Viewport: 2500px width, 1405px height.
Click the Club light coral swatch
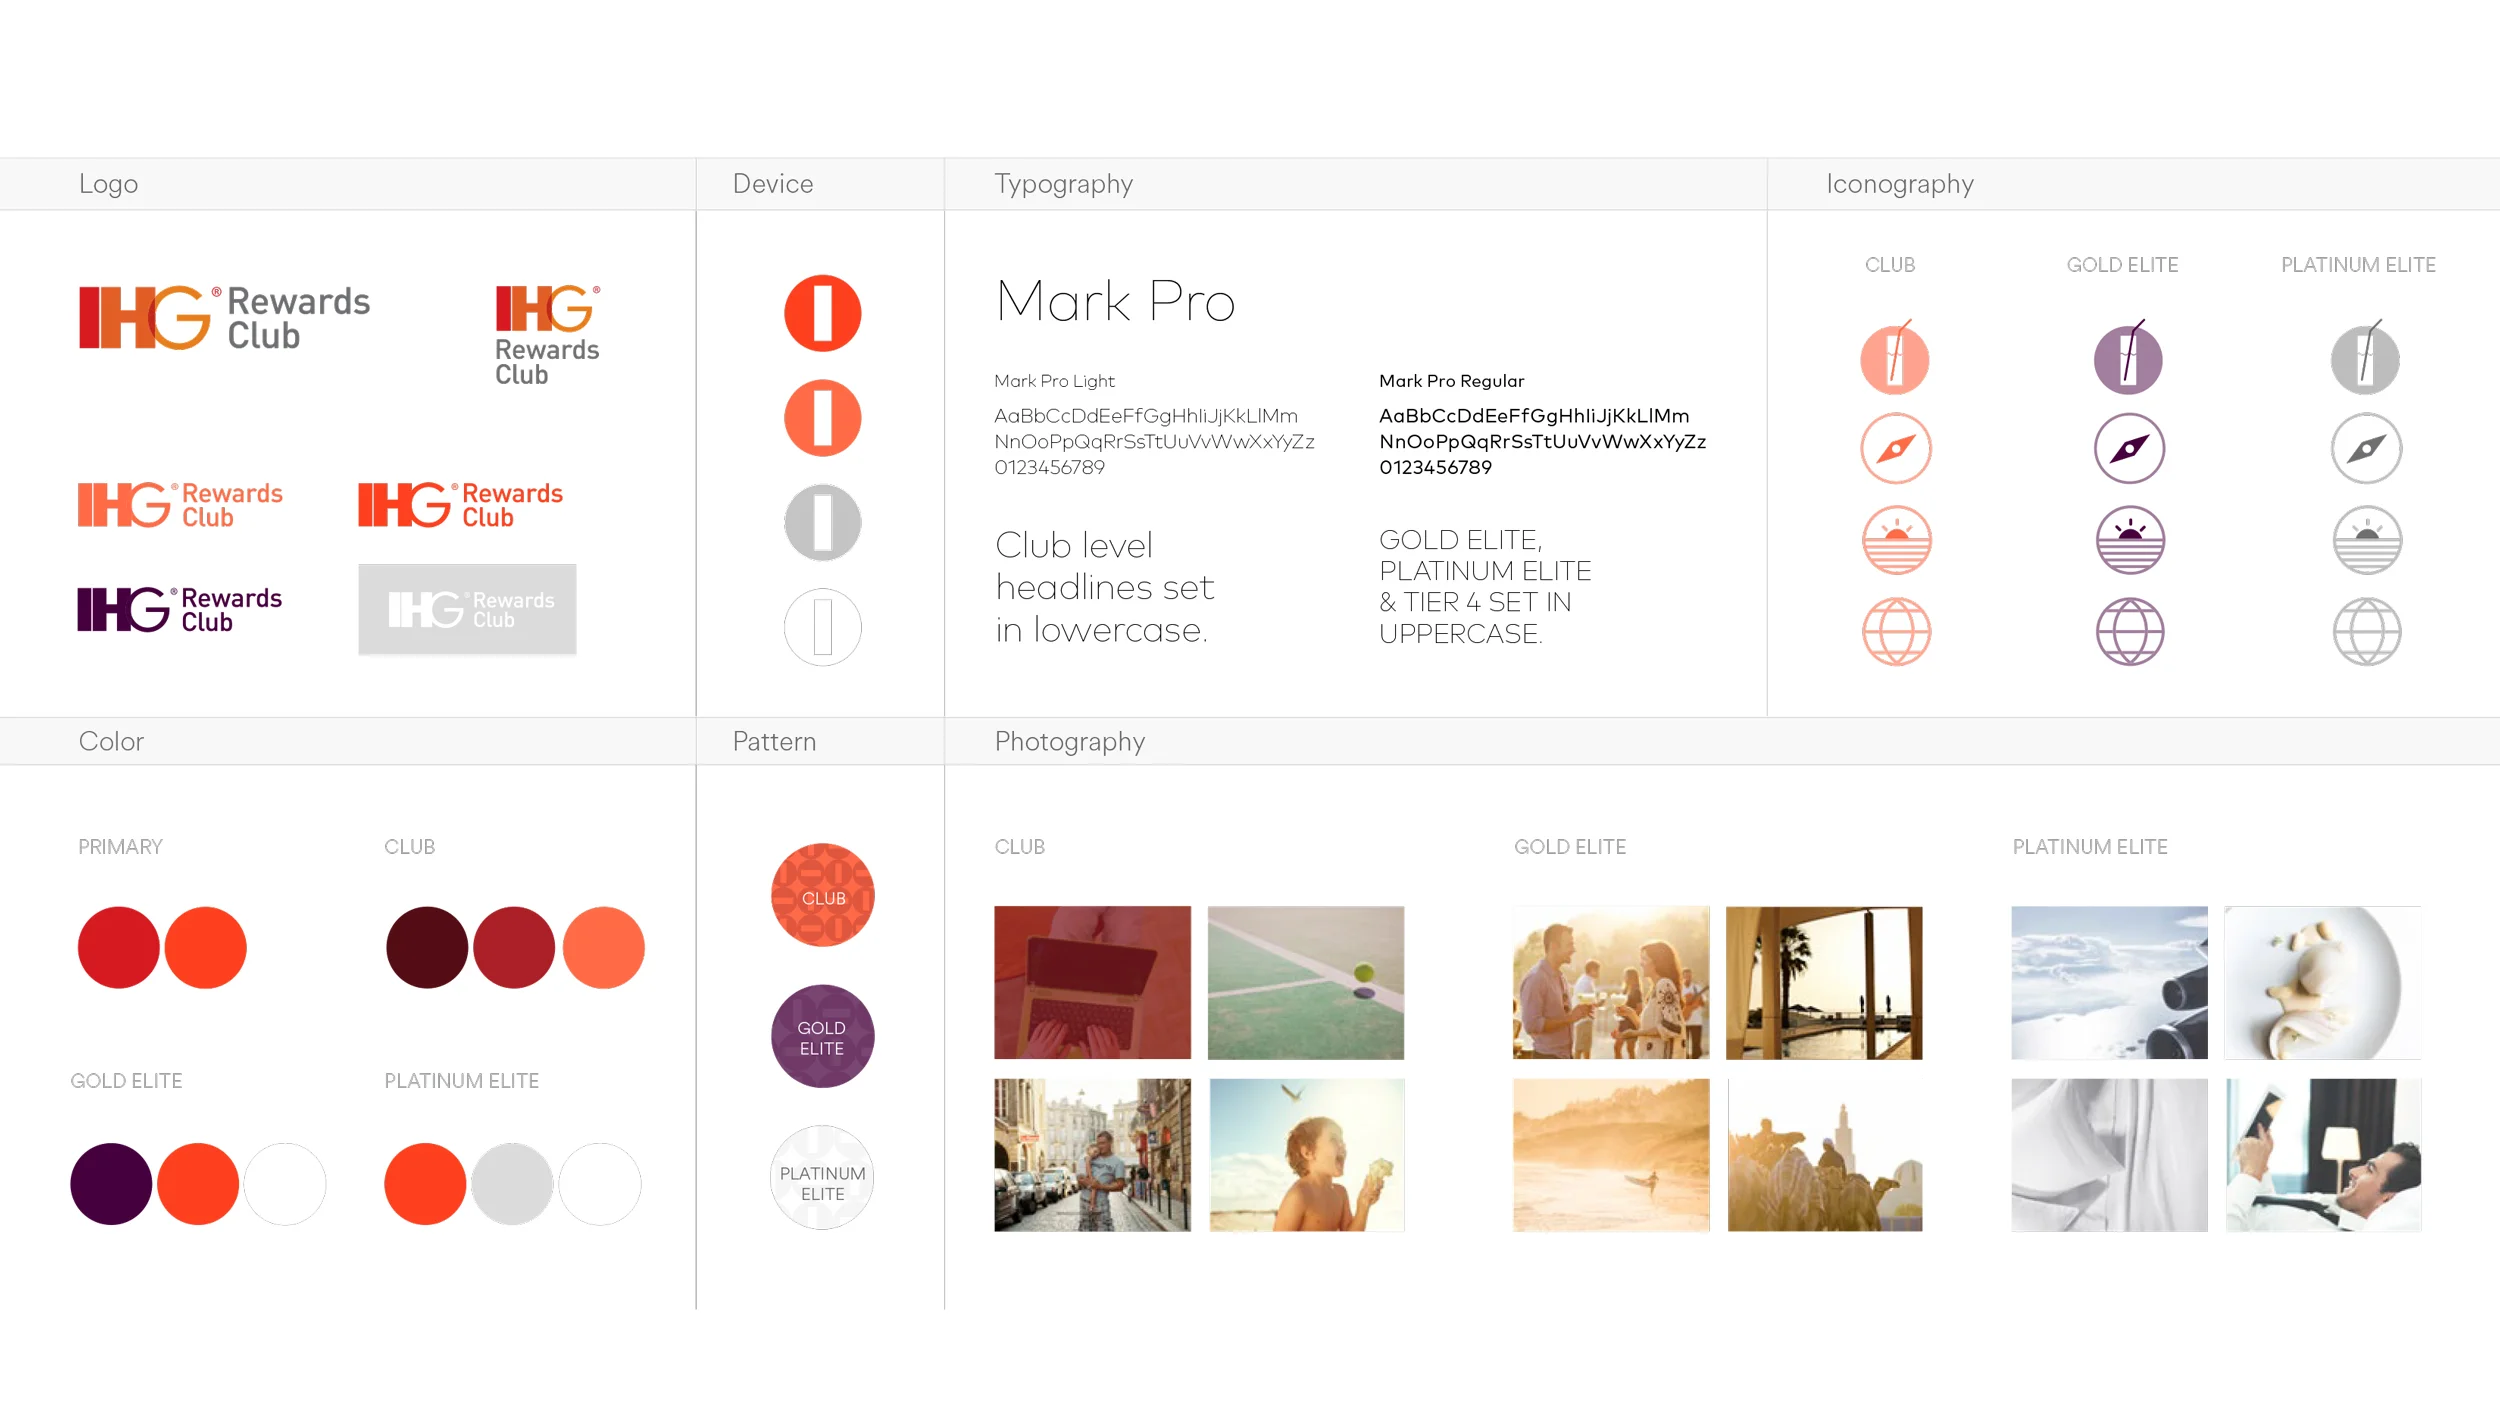coord(604,948)
